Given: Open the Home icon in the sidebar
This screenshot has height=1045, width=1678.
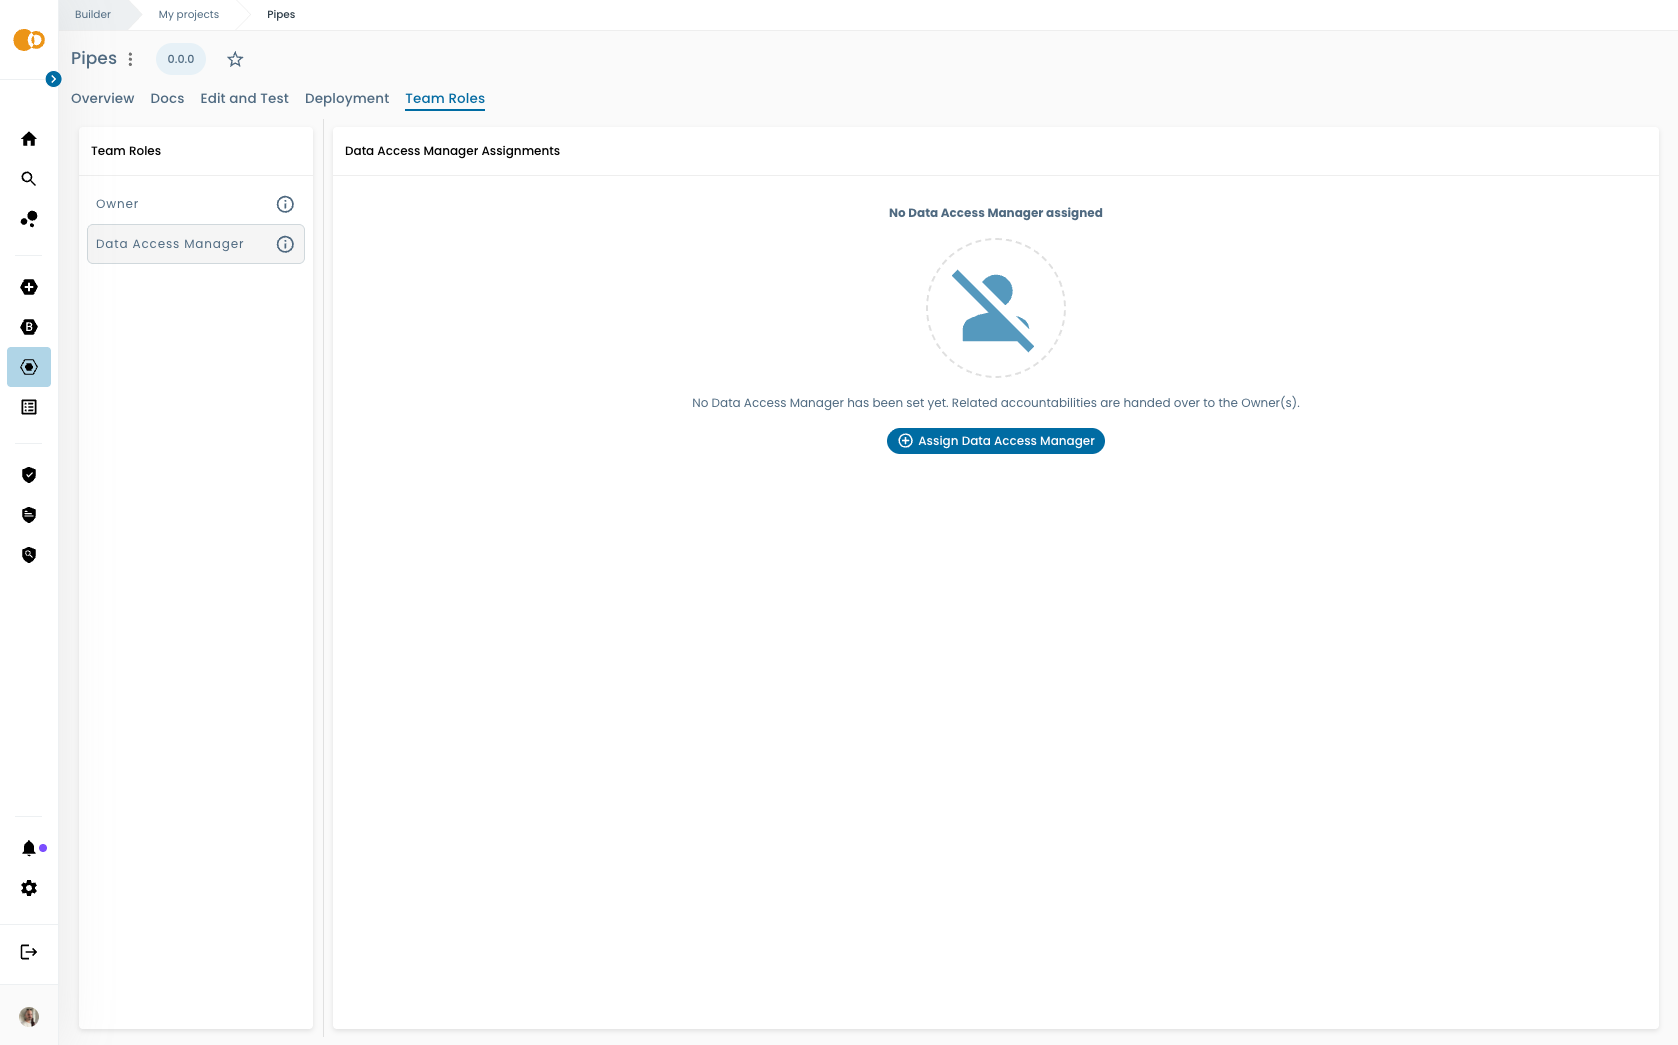Looking at the screenshot, I should 29,139.
